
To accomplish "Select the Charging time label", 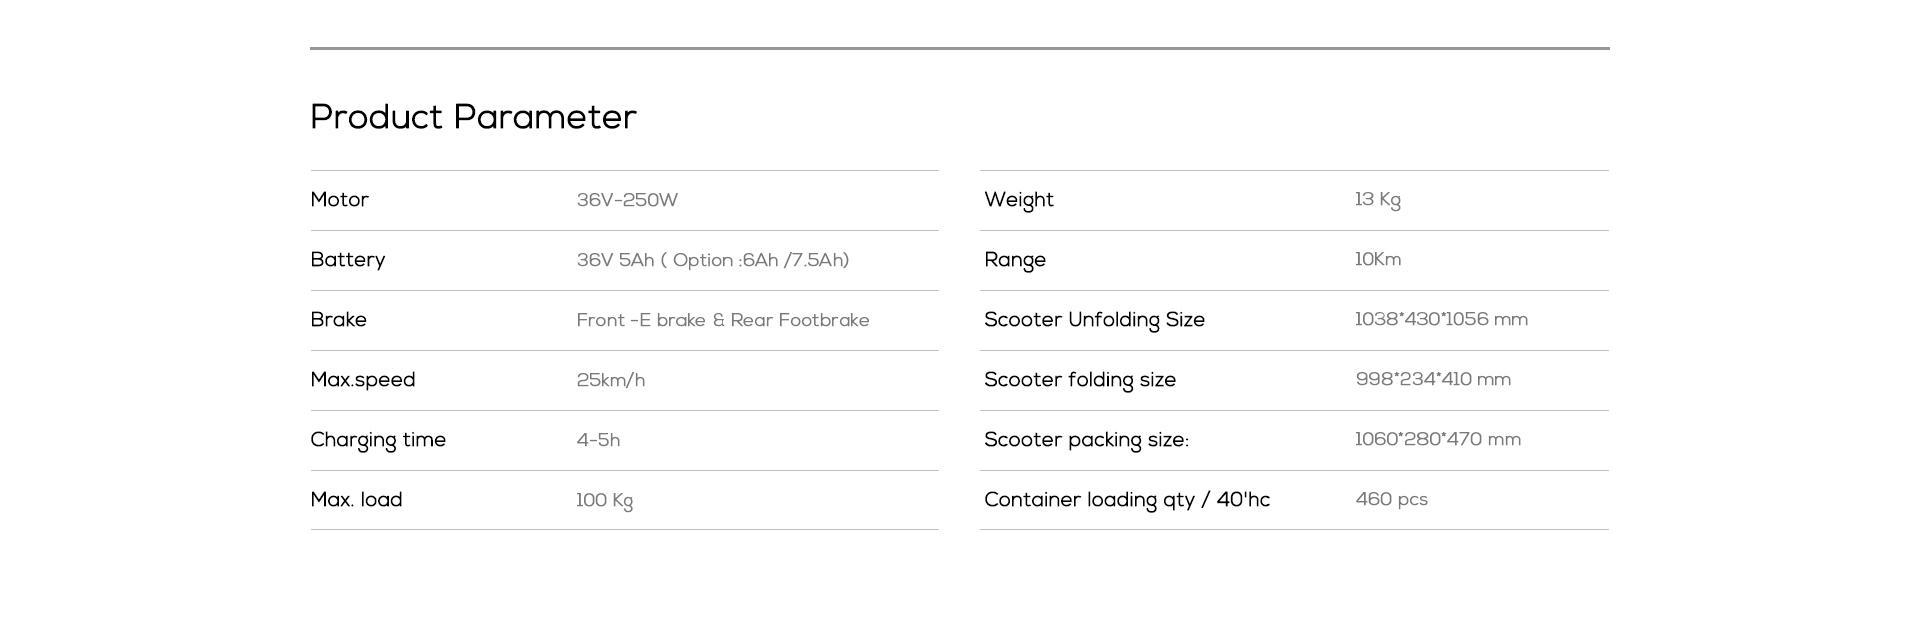I will pyautogui.click(x=378, y=440).
